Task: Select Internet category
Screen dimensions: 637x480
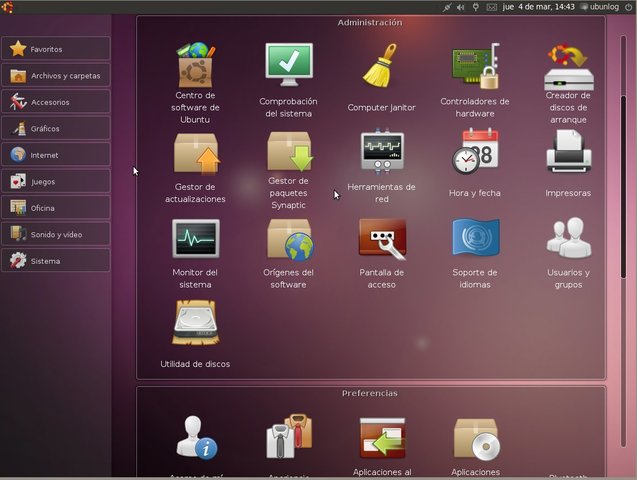Action: (x=56, y=154)
